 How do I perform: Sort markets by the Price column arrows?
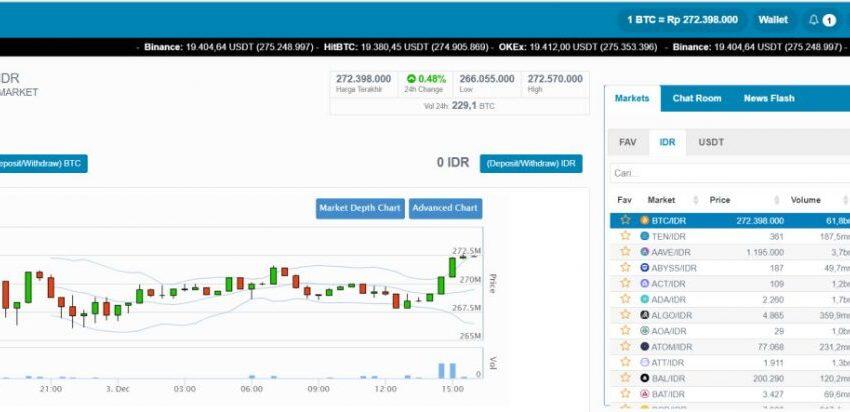click(x=776, y=200)
